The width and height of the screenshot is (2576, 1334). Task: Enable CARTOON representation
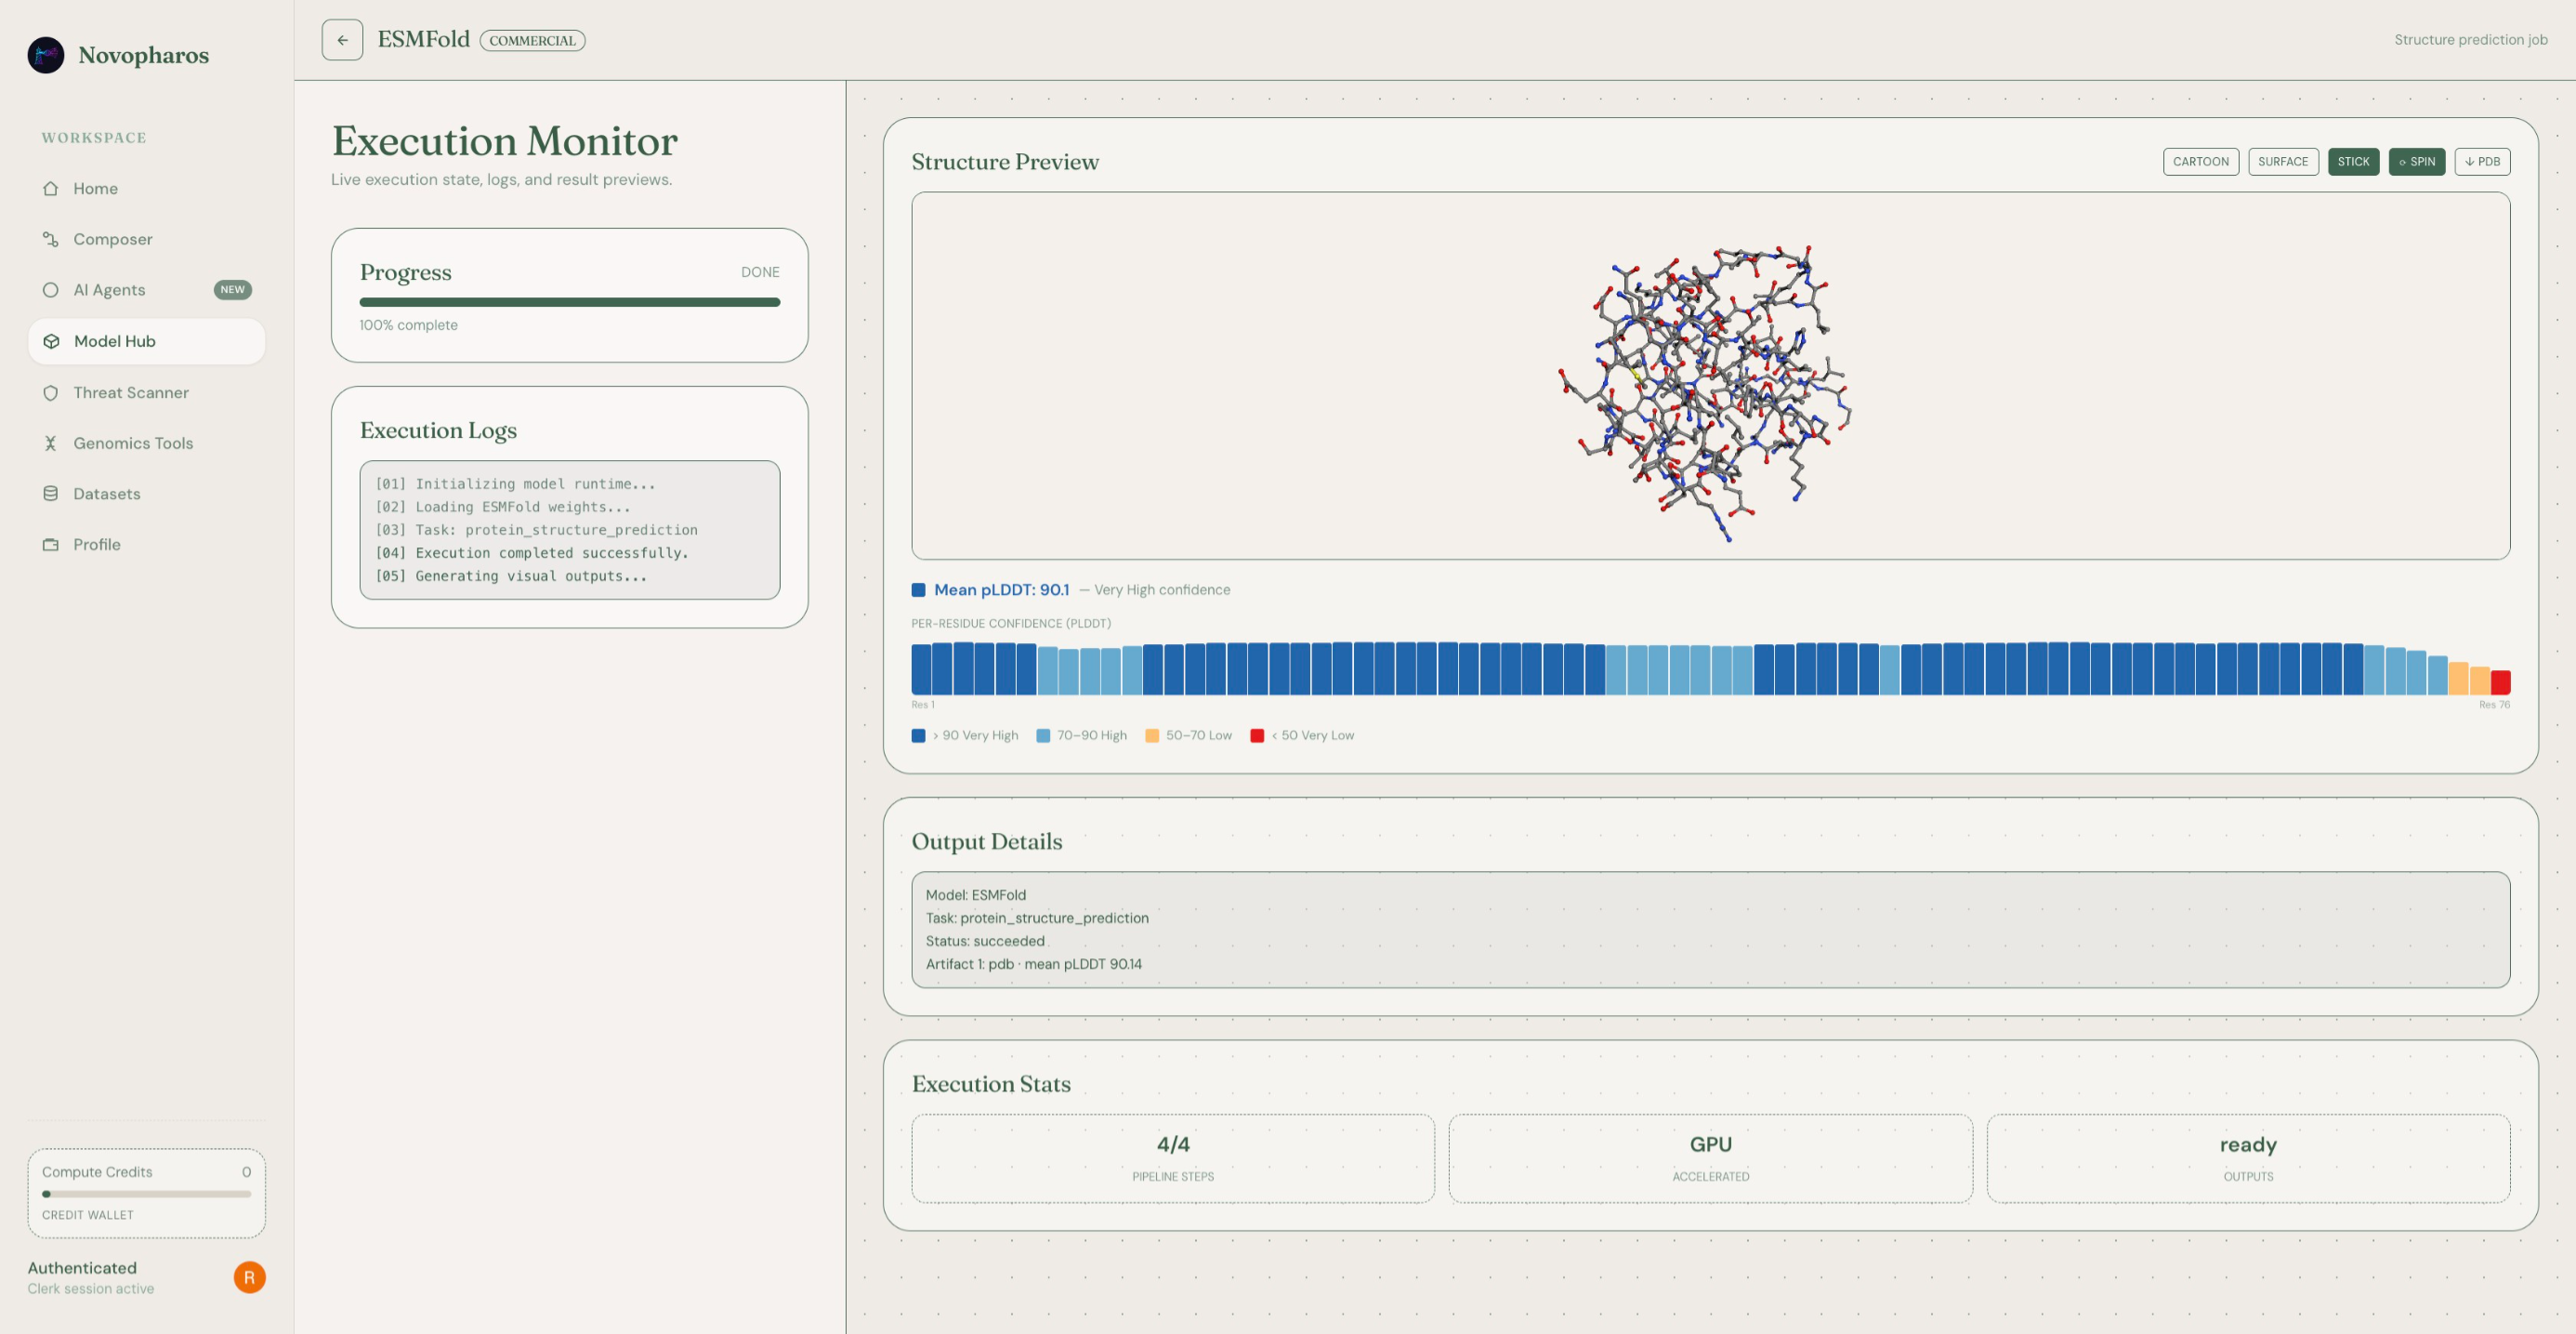[2201, 161]
